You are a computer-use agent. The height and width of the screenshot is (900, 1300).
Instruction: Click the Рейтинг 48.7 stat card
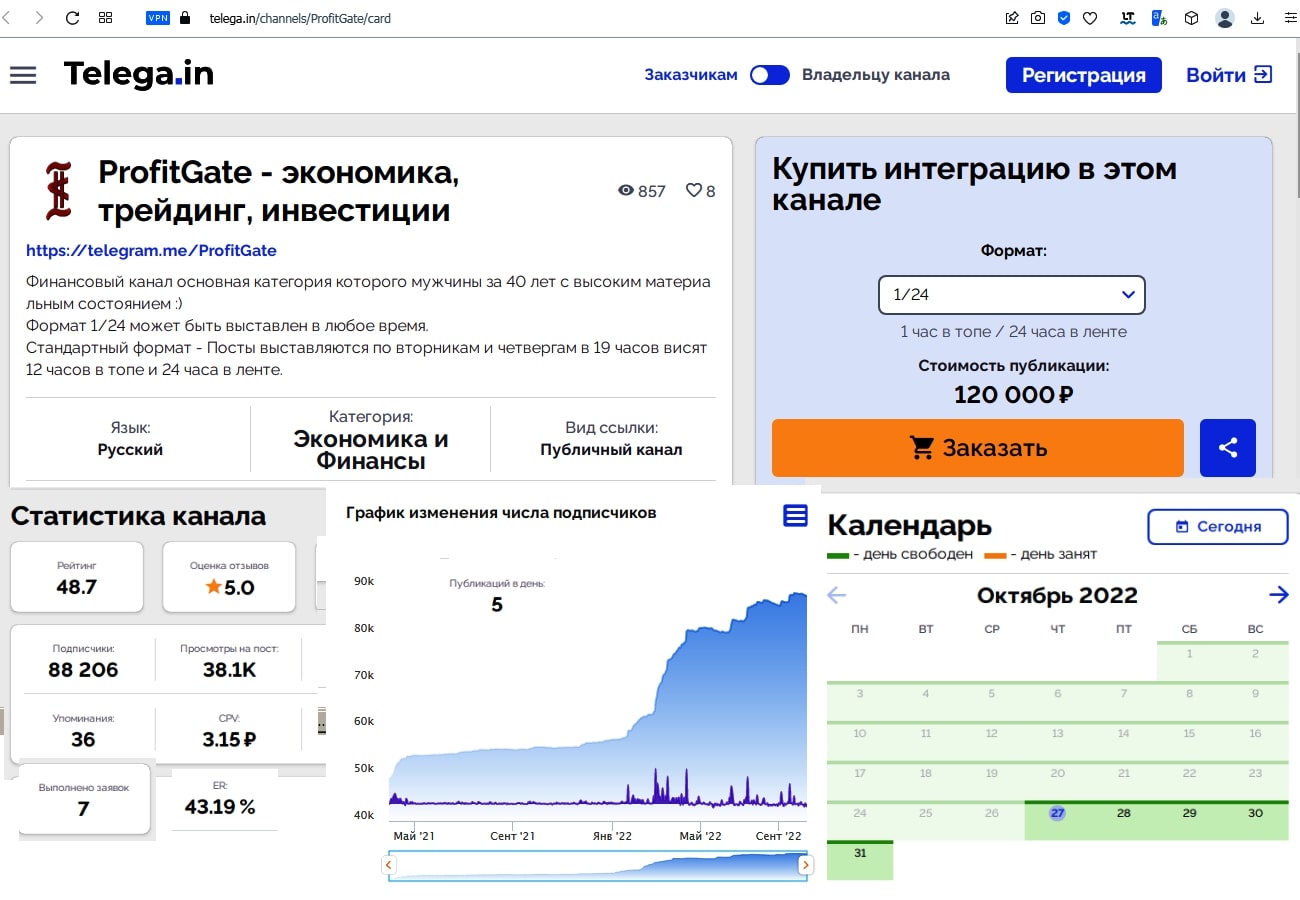77,577
